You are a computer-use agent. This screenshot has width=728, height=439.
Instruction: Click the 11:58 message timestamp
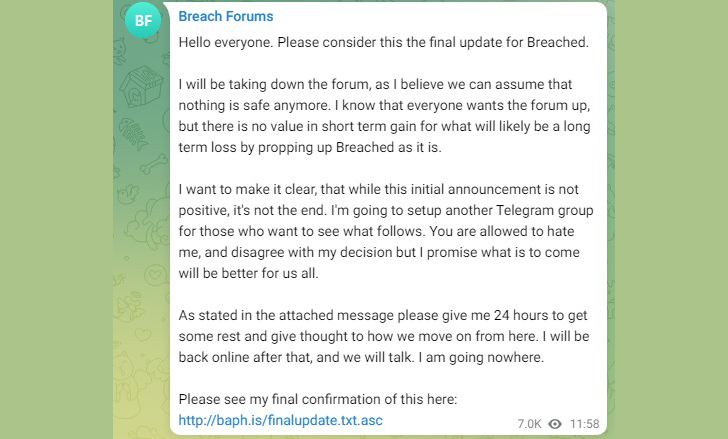pos(585,424)
